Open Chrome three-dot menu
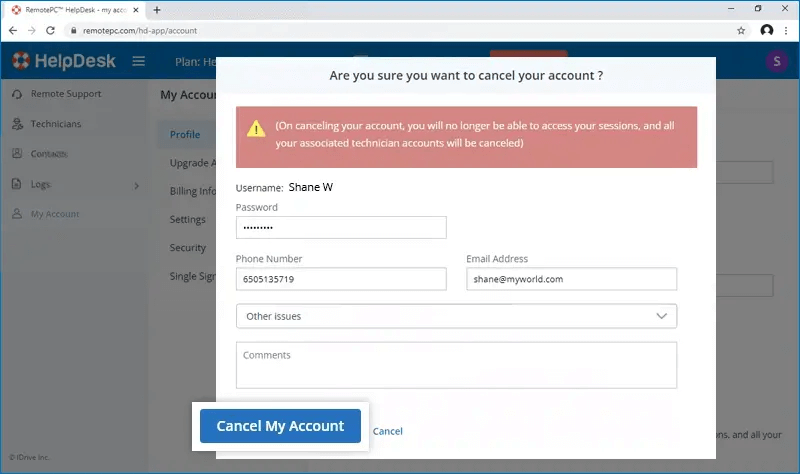The image size is (800, 474). pyautogui.click(x=787, y=31)
